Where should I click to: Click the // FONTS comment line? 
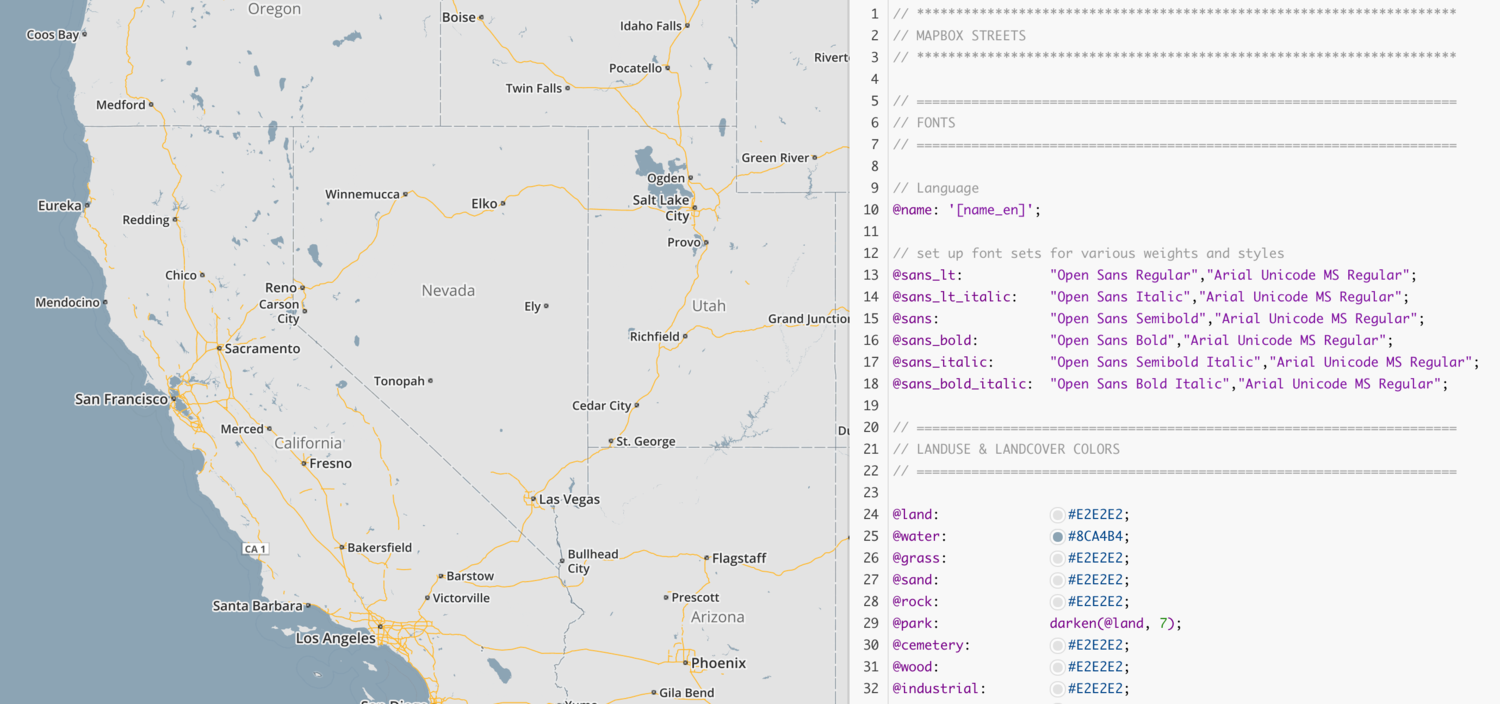pyautogui.click(x=924, y=123)
